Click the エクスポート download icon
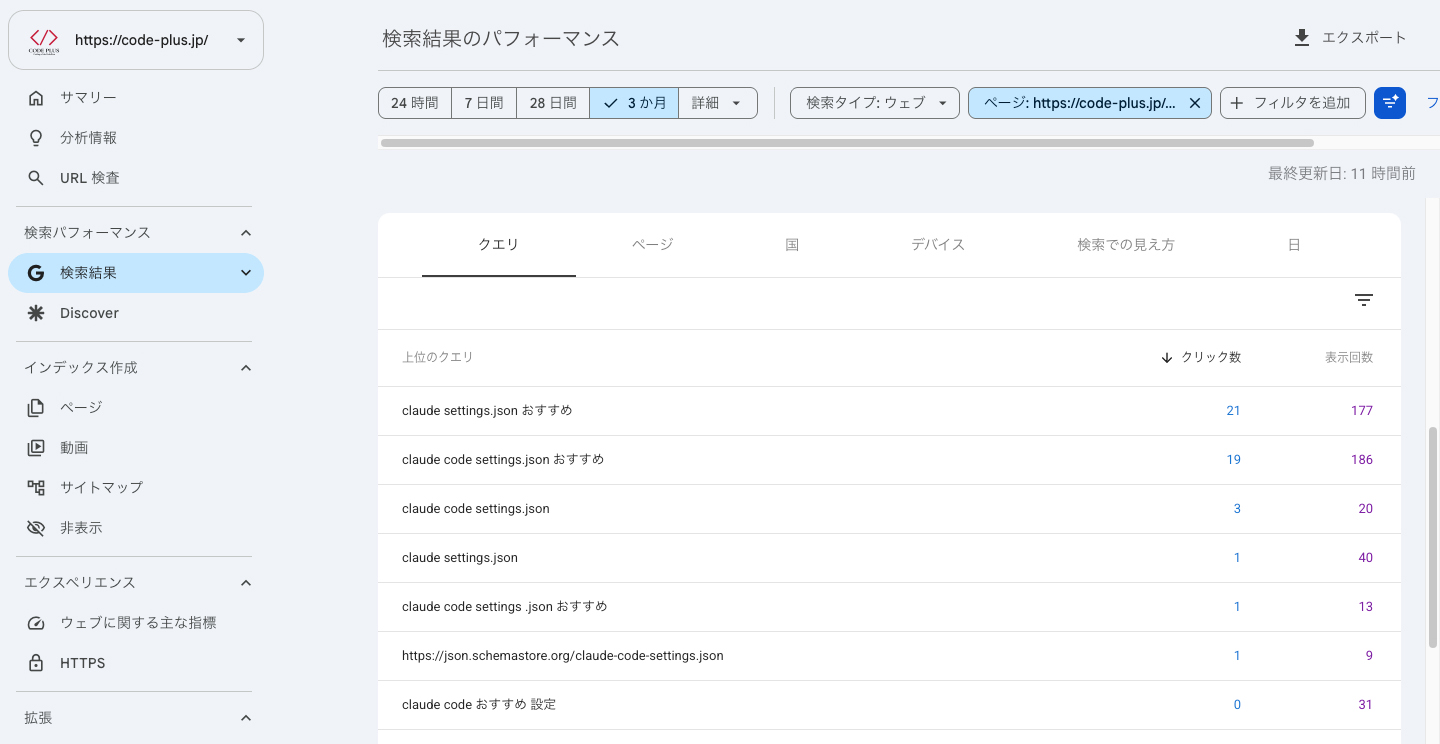 point(1301,38)
